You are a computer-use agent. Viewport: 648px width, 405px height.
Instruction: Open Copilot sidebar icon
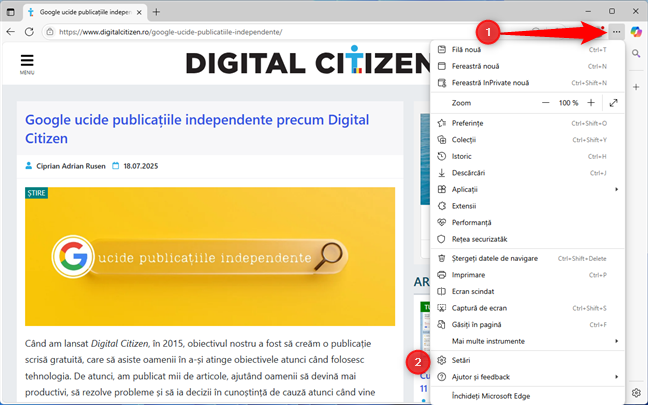pos(636,32)
